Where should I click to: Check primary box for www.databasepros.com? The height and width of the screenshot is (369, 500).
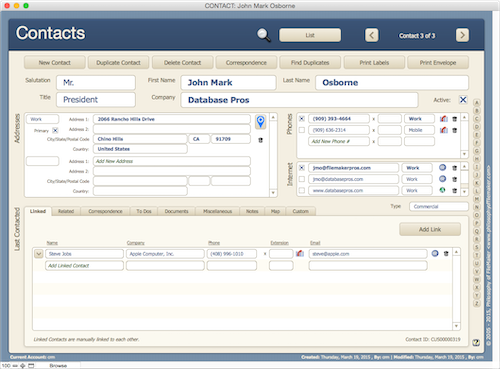click(302, 190)
